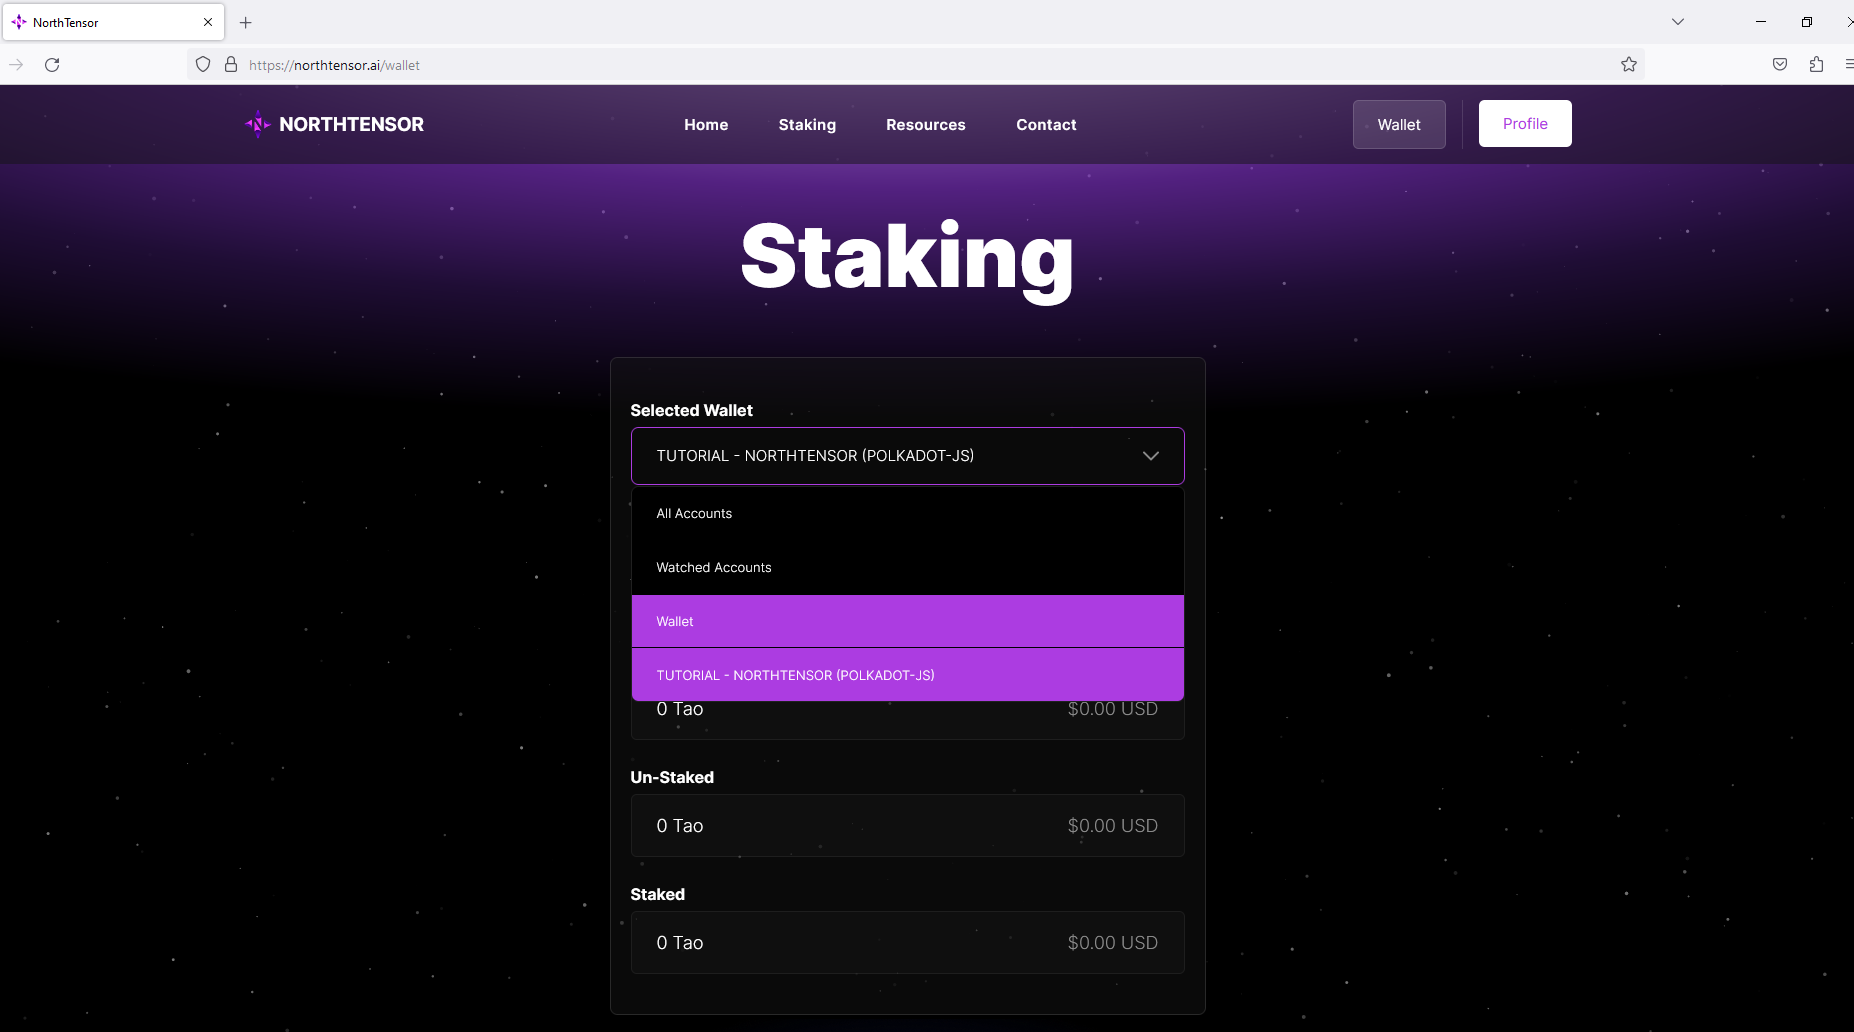
Task: Open the list all tabs chevron
Action: [x=1678, y=22]
